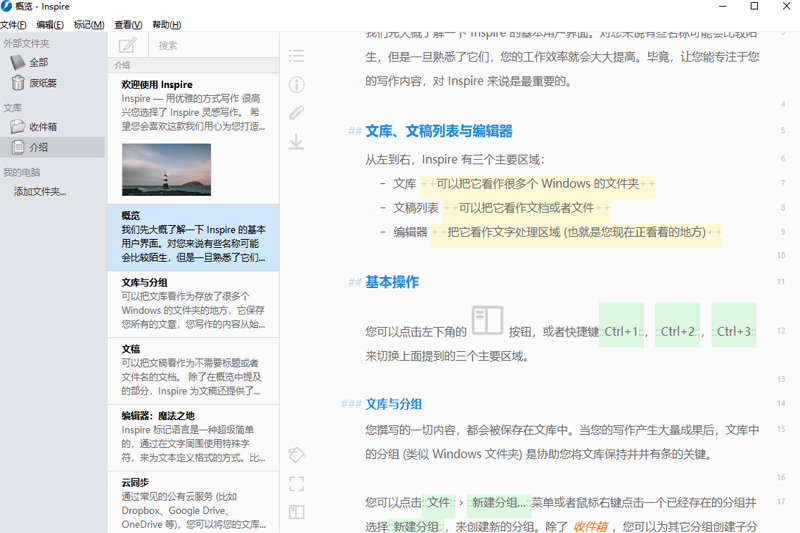Minimize the Inspire window
The width and height of the screenshot is (800, 533).
[722, 6]
